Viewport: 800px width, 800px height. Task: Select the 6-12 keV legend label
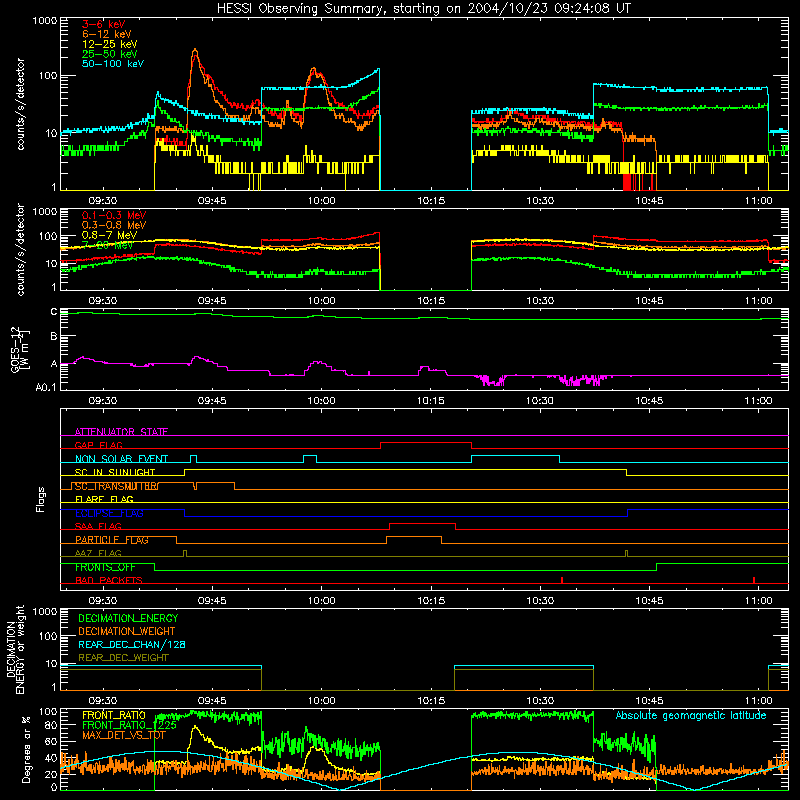[x=107, y=34]
